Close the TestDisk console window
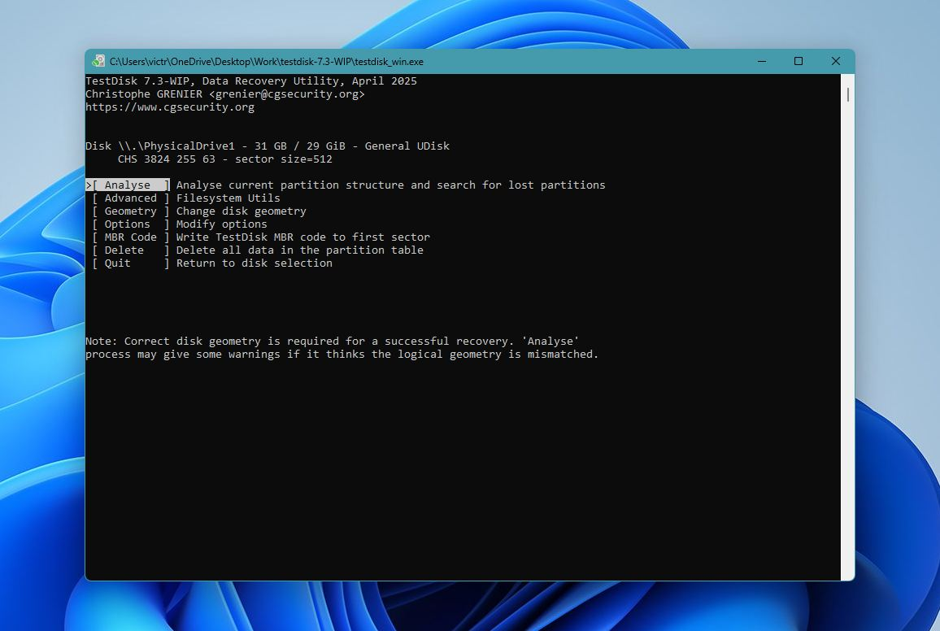Image resolution: width=940 pixels, height=631 pixels. [x=836, y=61]
